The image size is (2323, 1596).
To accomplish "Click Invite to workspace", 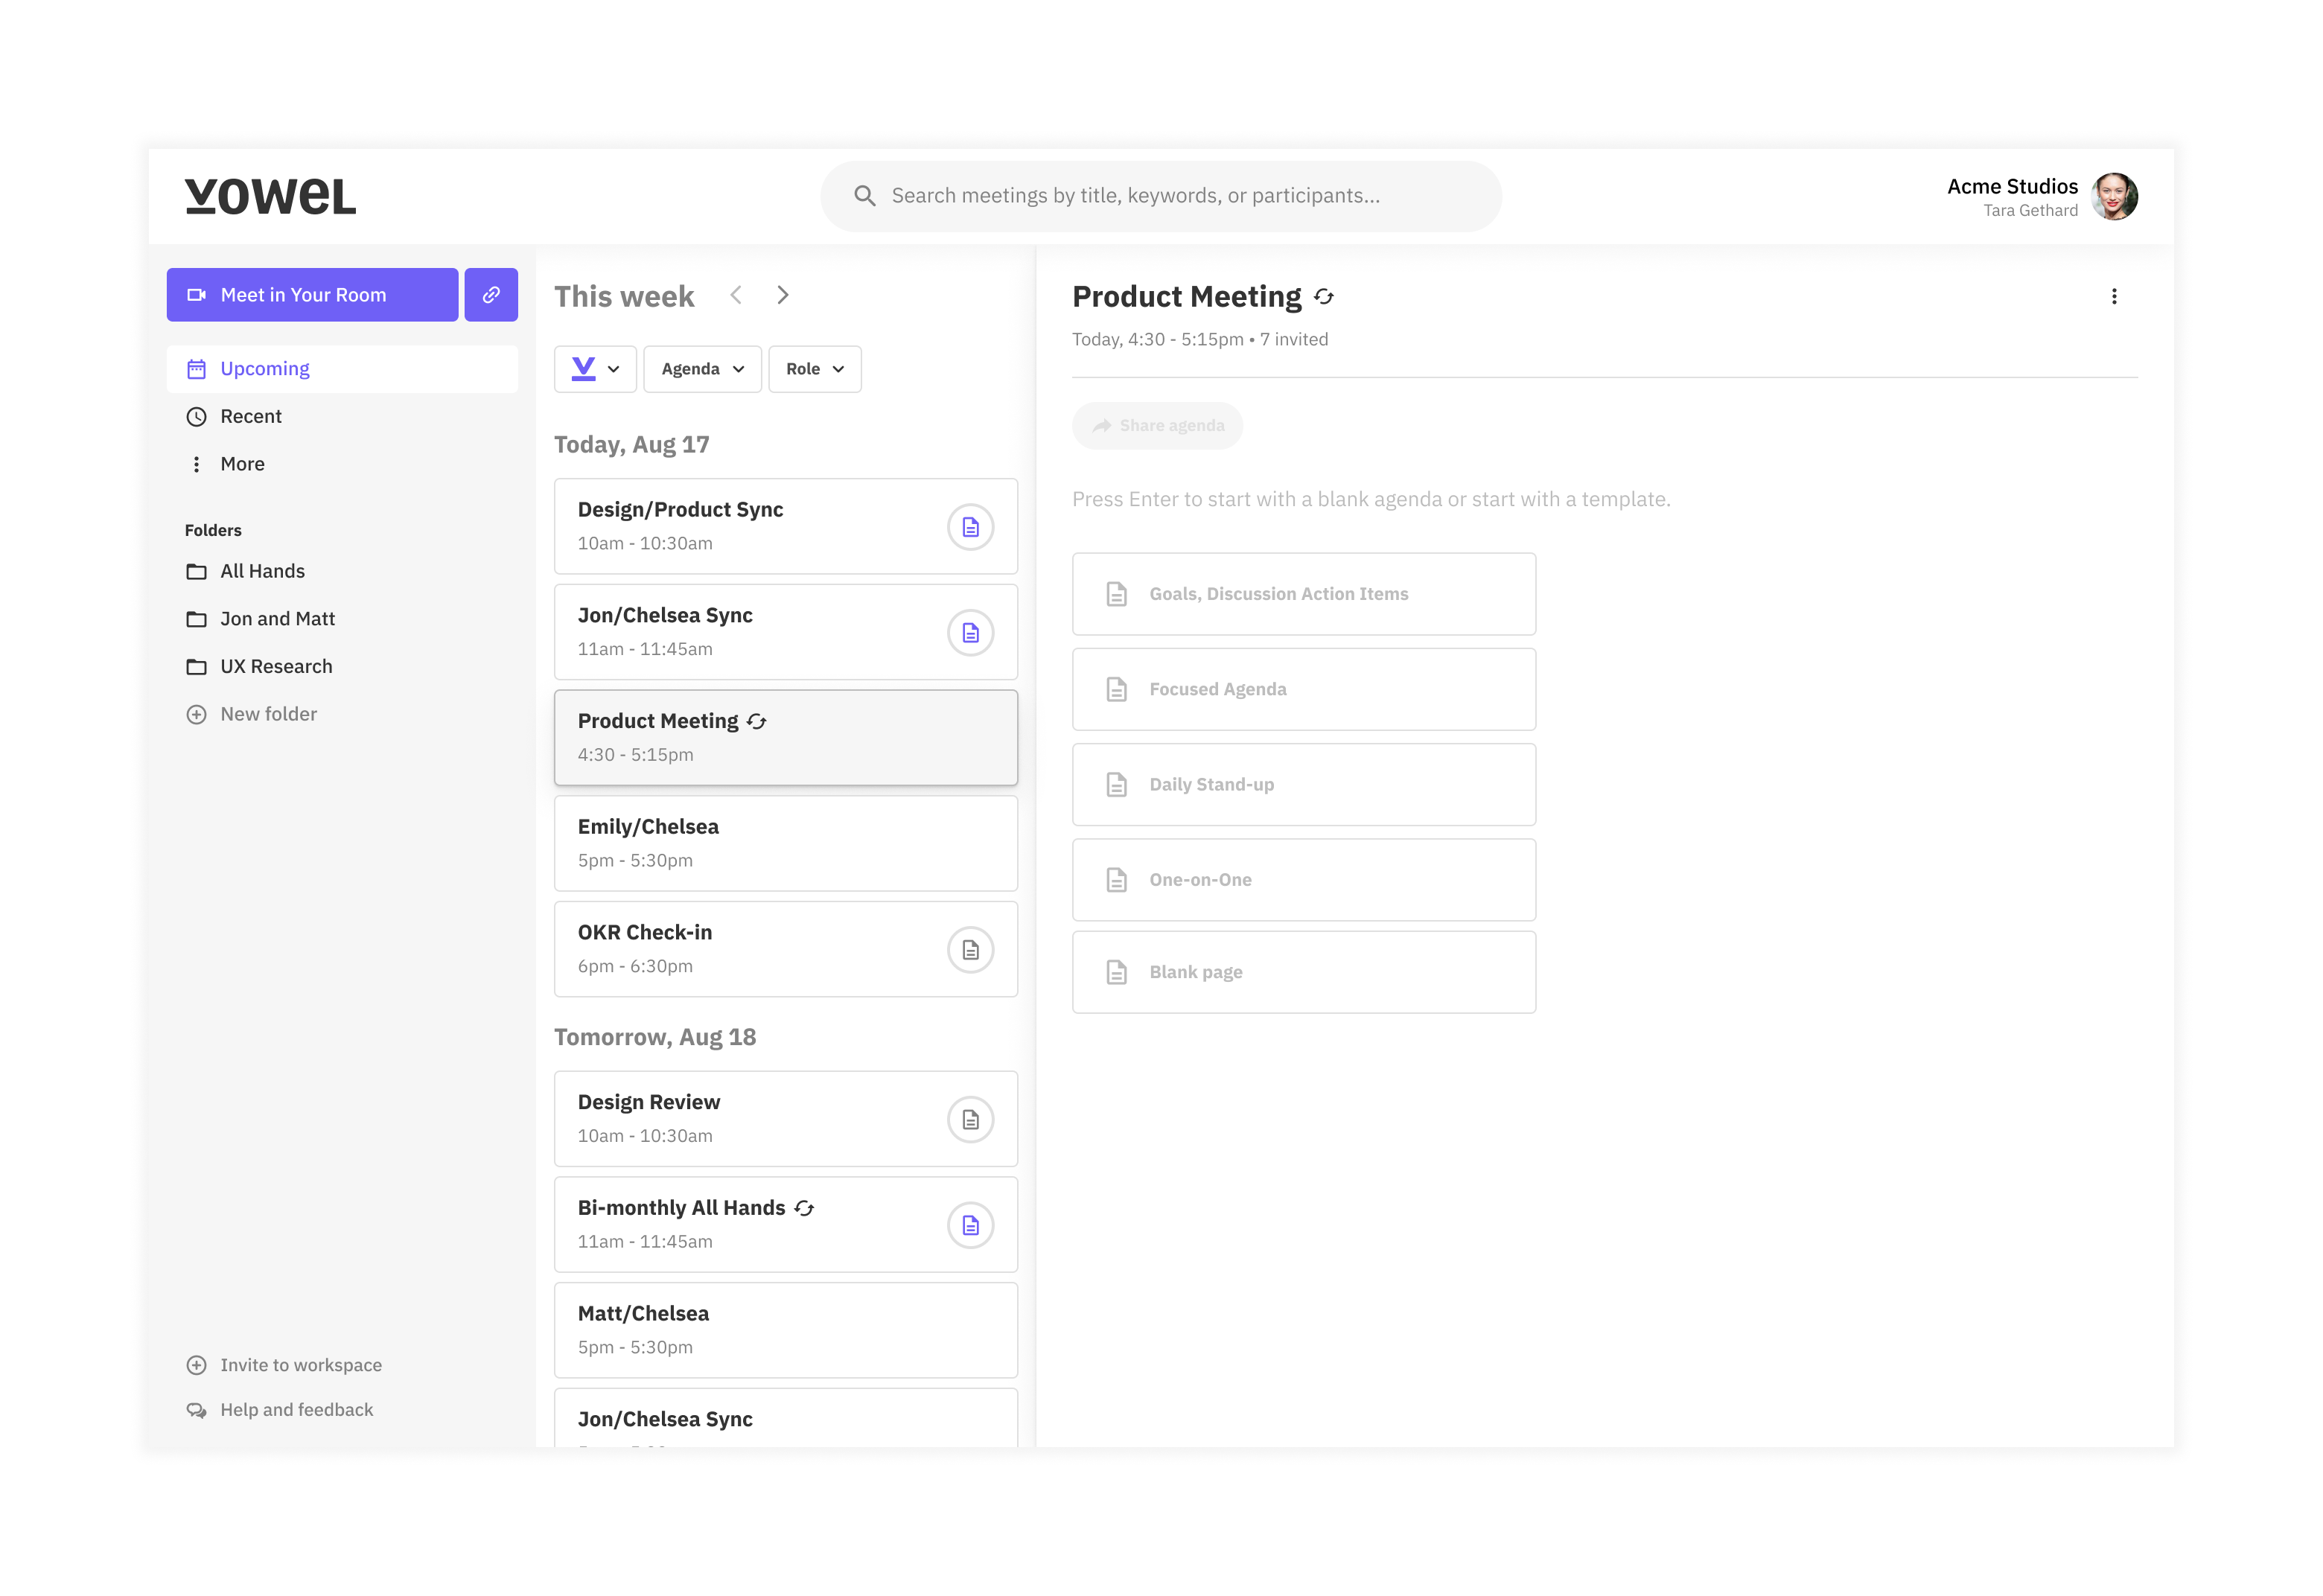I will coord(284,1366).
